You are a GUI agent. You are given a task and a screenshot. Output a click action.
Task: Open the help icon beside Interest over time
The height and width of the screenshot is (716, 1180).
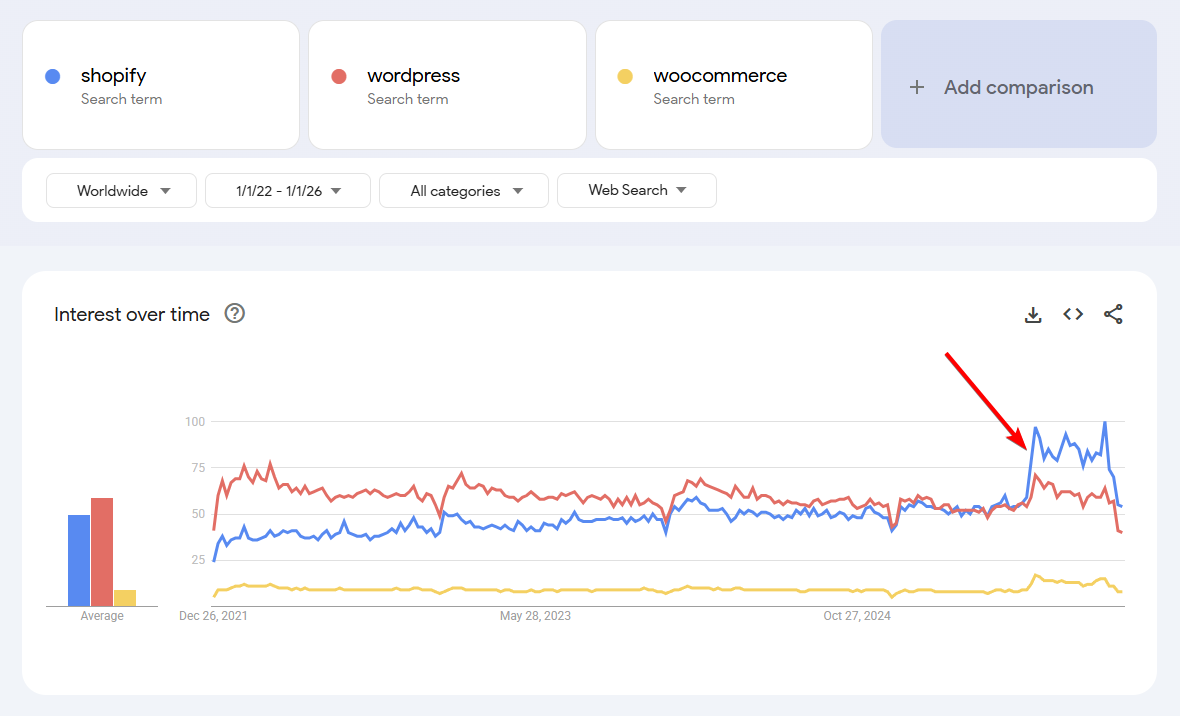tap(235, 314)
